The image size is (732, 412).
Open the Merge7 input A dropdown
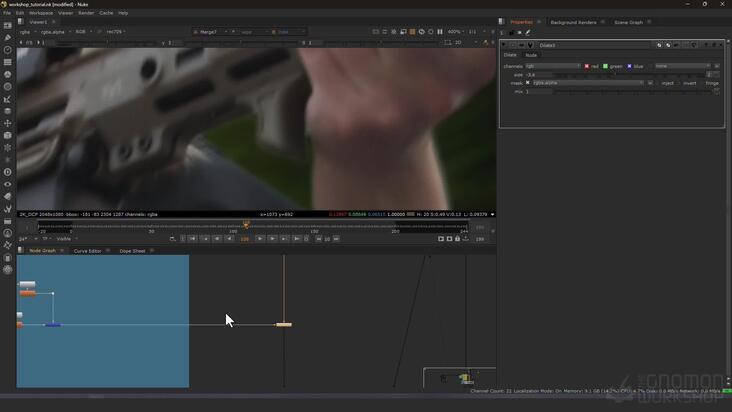210,32
